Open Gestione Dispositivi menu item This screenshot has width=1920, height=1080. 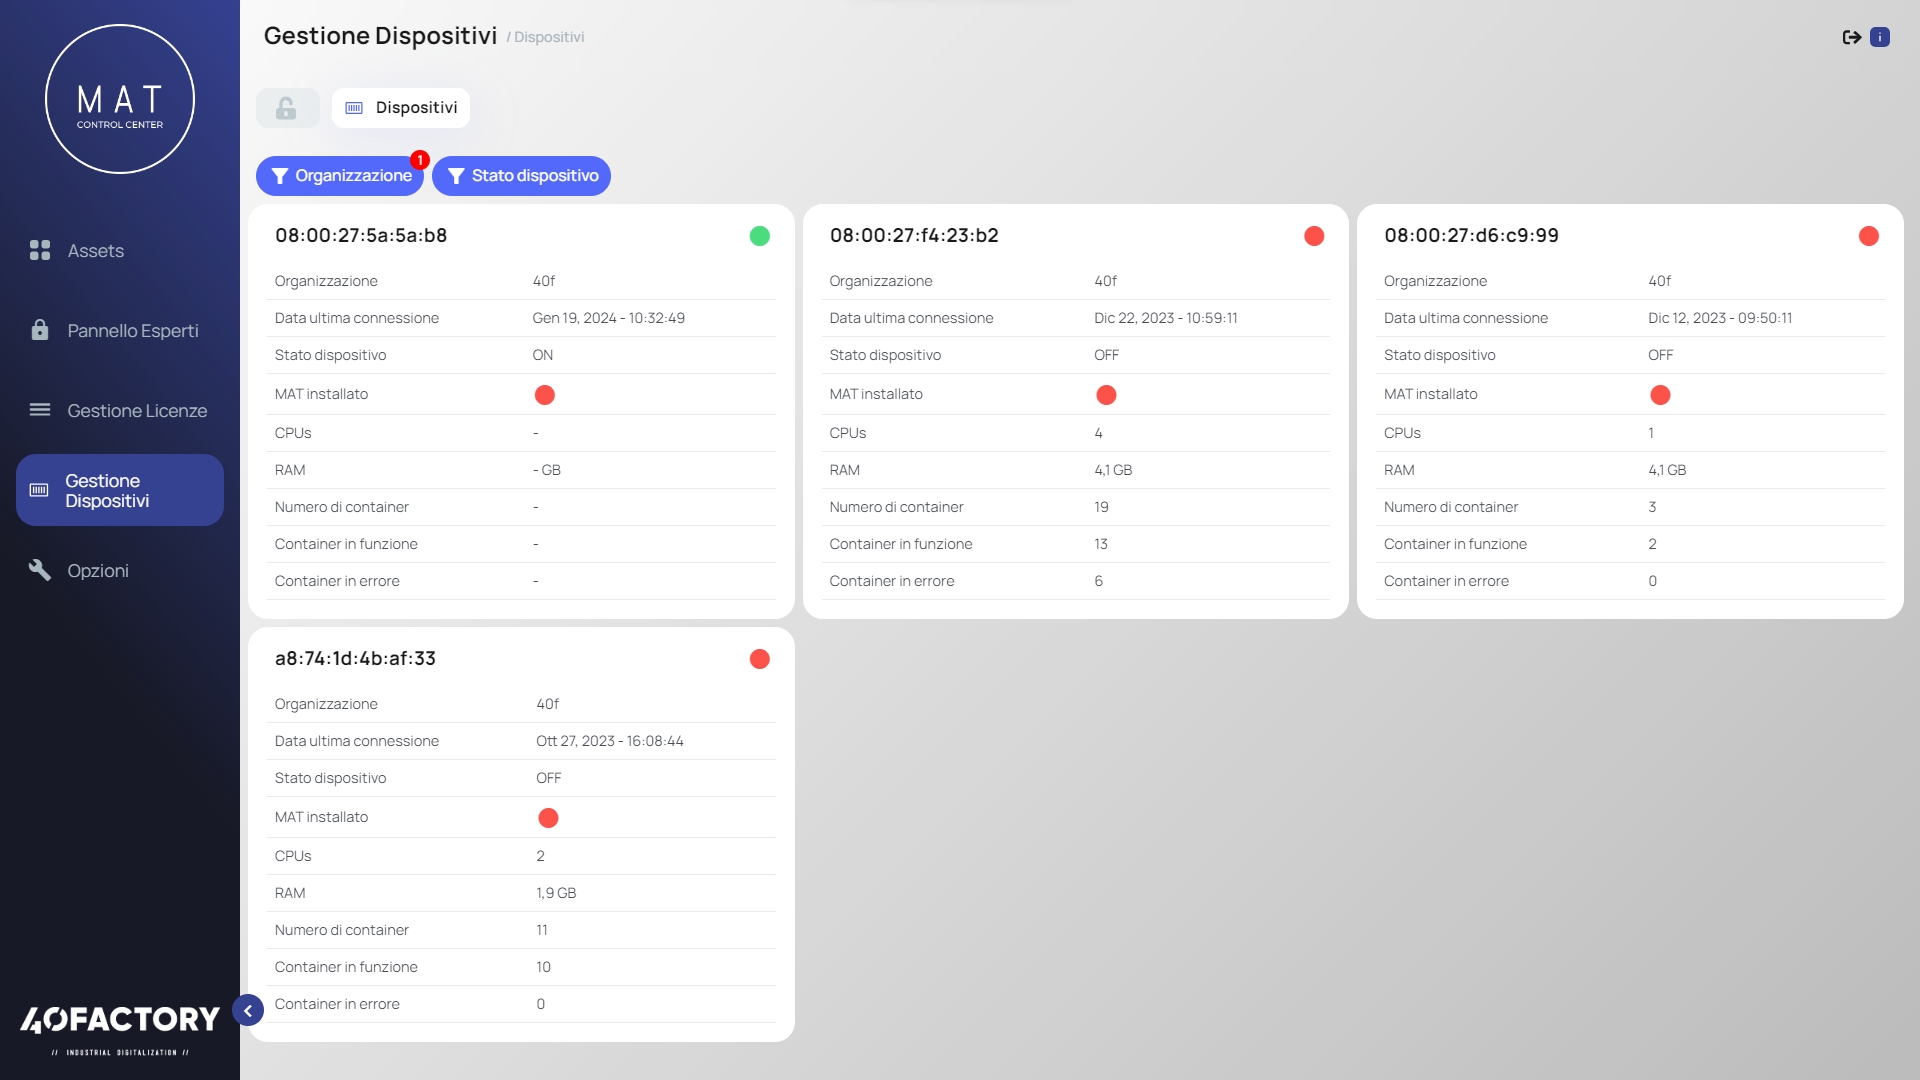120,490
